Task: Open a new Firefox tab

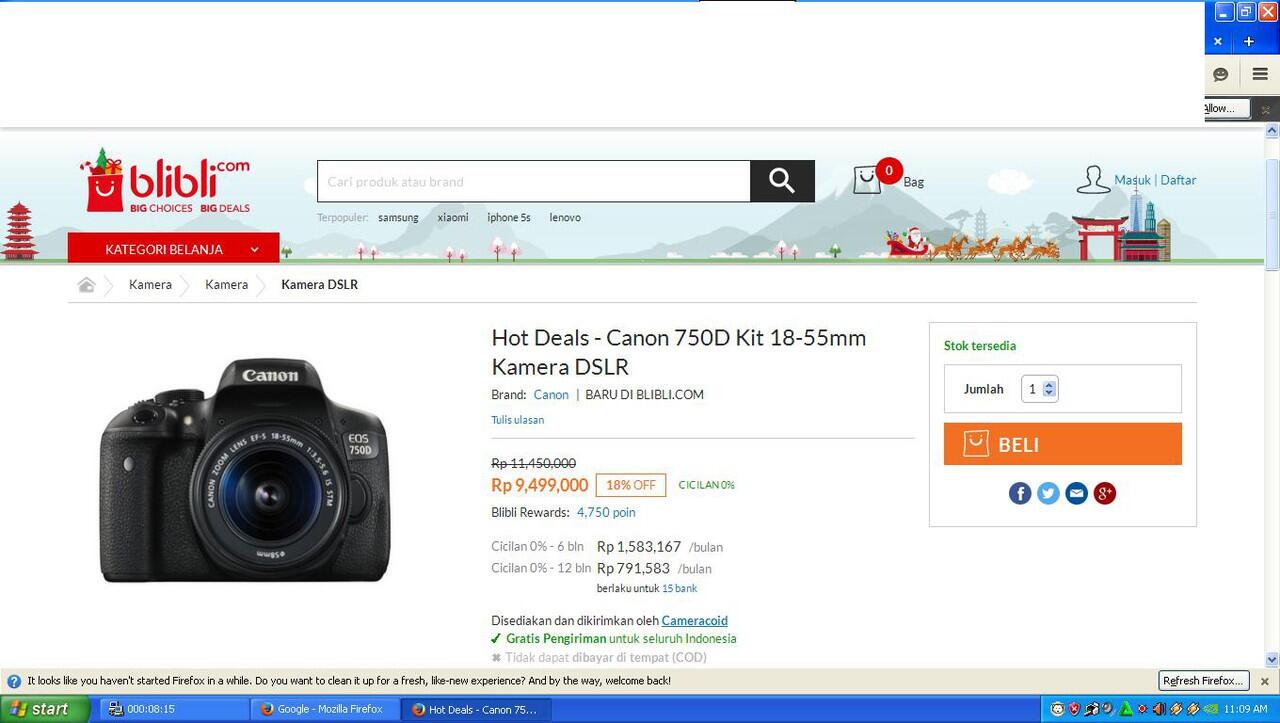Action: [x=1248, y=41]
